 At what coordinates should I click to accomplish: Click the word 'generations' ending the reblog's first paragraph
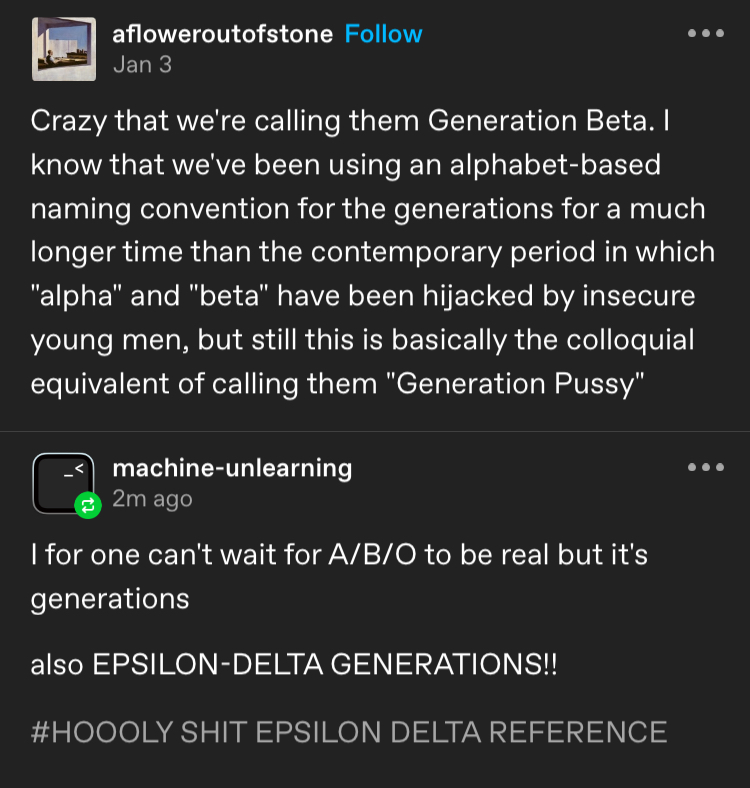point(110,598)
